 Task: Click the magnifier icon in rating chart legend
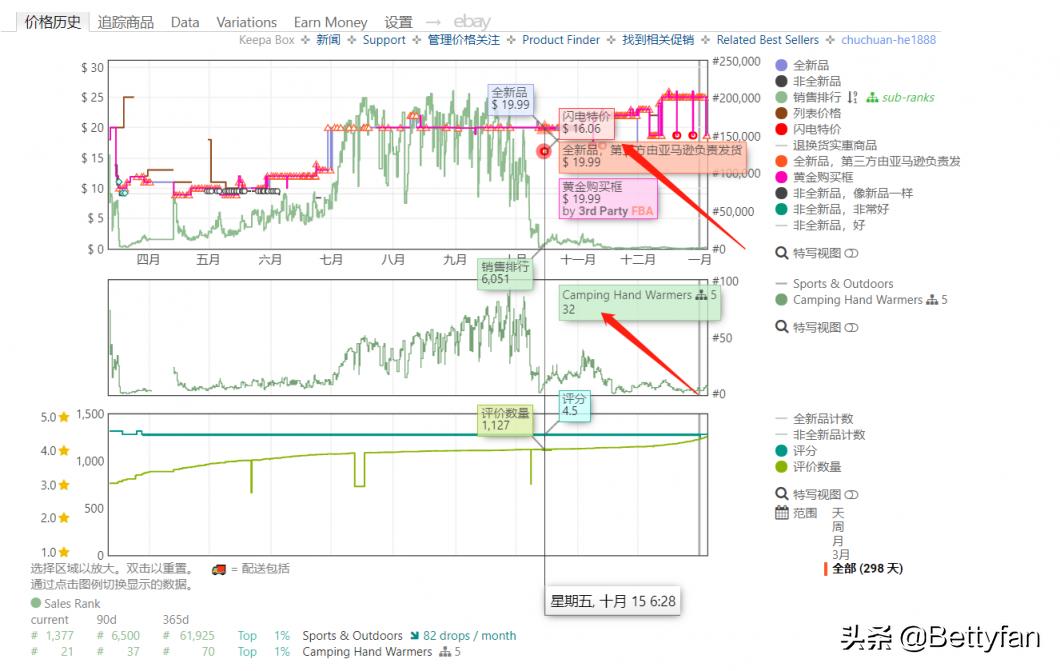pos(782,494)
